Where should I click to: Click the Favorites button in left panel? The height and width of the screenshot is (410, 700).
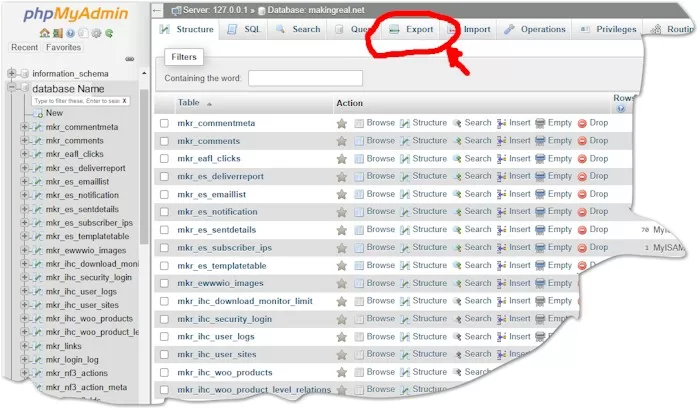click(x=63, y=47)
